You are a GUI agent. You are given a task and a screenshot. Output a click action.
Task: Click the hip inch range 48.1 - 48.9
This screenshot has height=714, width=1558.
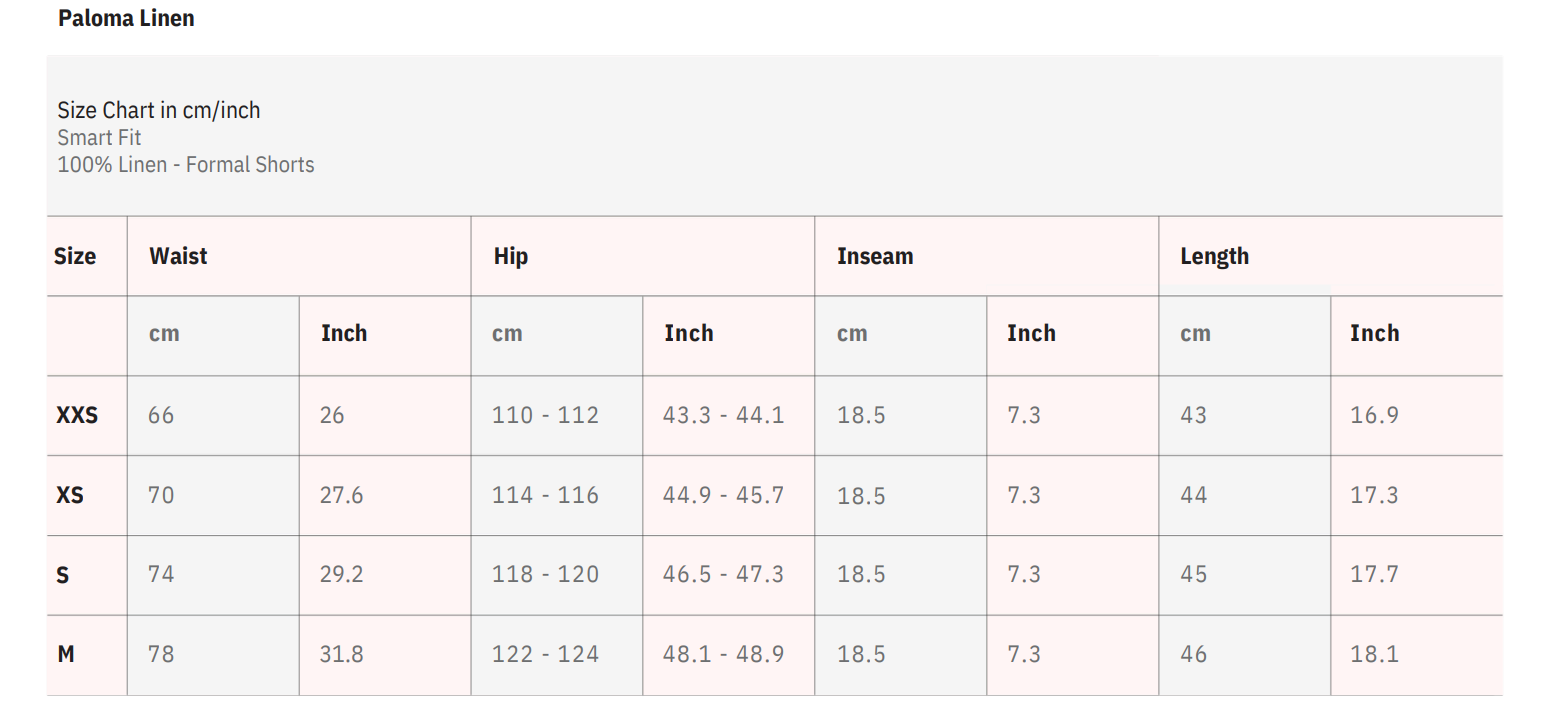coord(723,655)
